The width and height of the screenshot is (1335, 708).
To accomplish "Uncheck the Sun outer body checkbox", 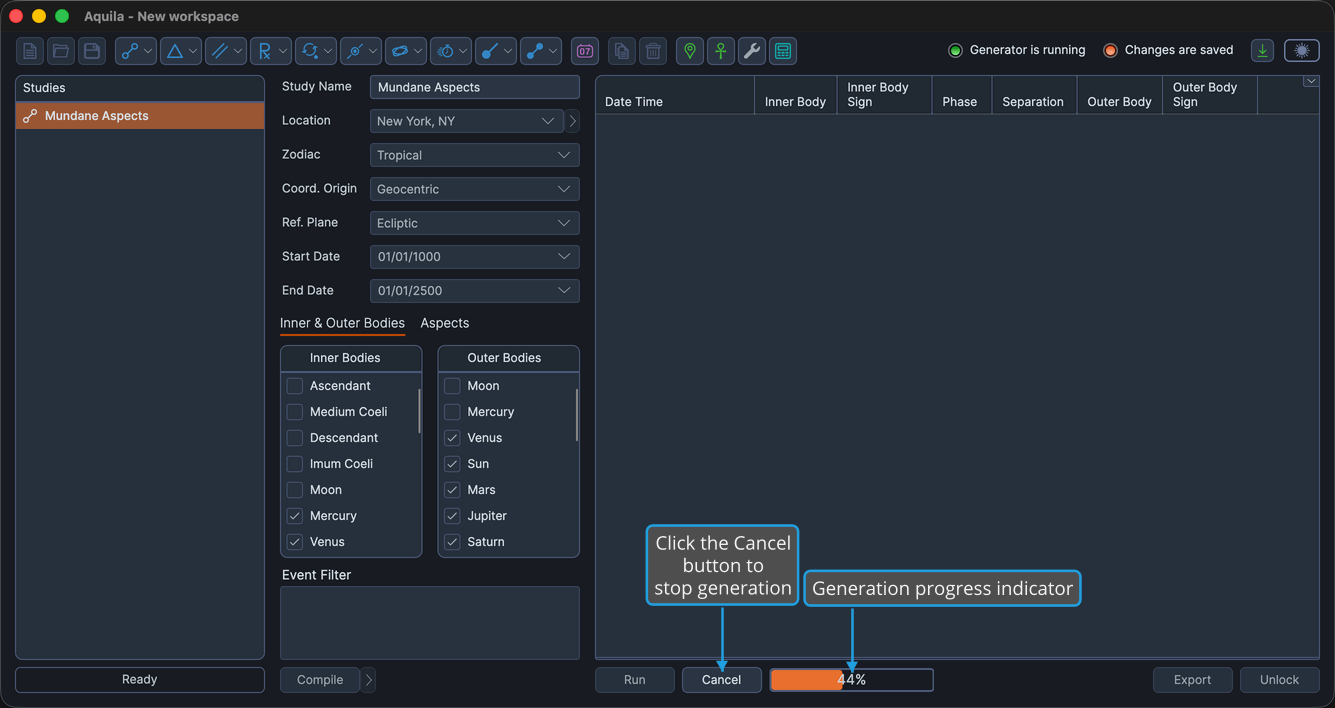I will (x=452, y=464).
